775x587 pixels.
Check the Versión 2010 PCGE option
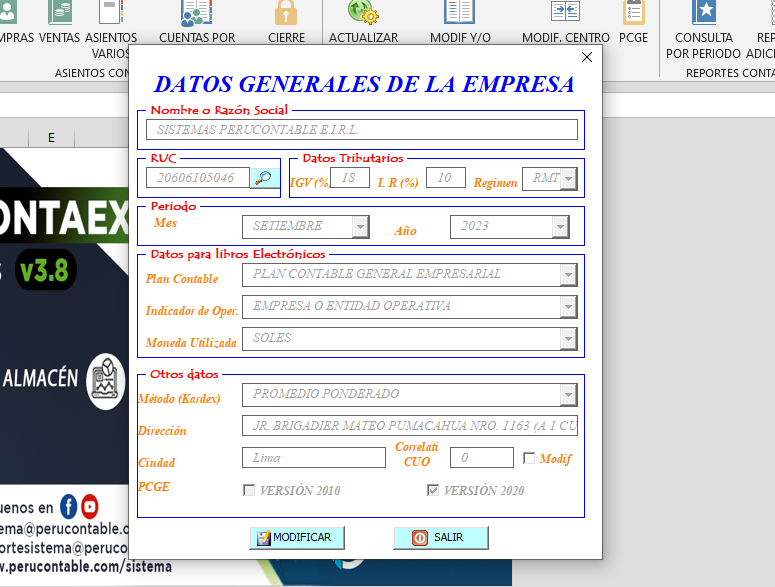pos(249,490)
